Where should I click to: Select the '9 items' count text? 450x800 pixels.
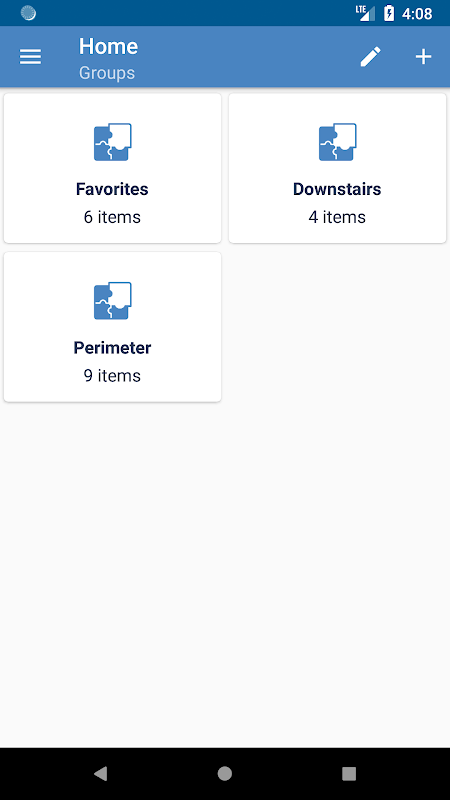point(112,376)
